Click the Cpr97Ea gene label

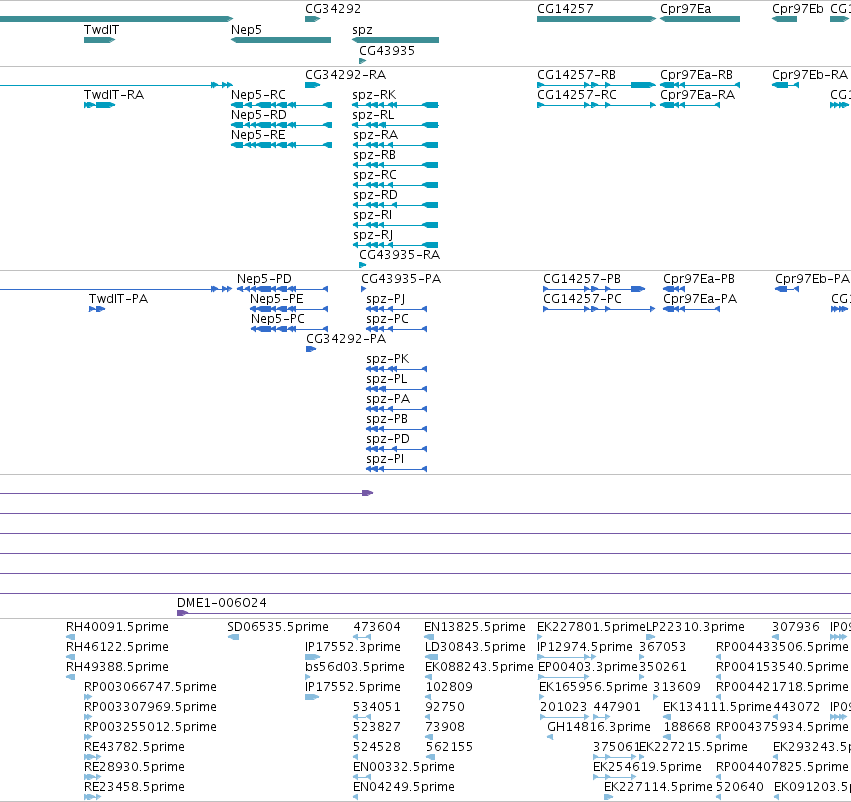[x=685, y=9]
